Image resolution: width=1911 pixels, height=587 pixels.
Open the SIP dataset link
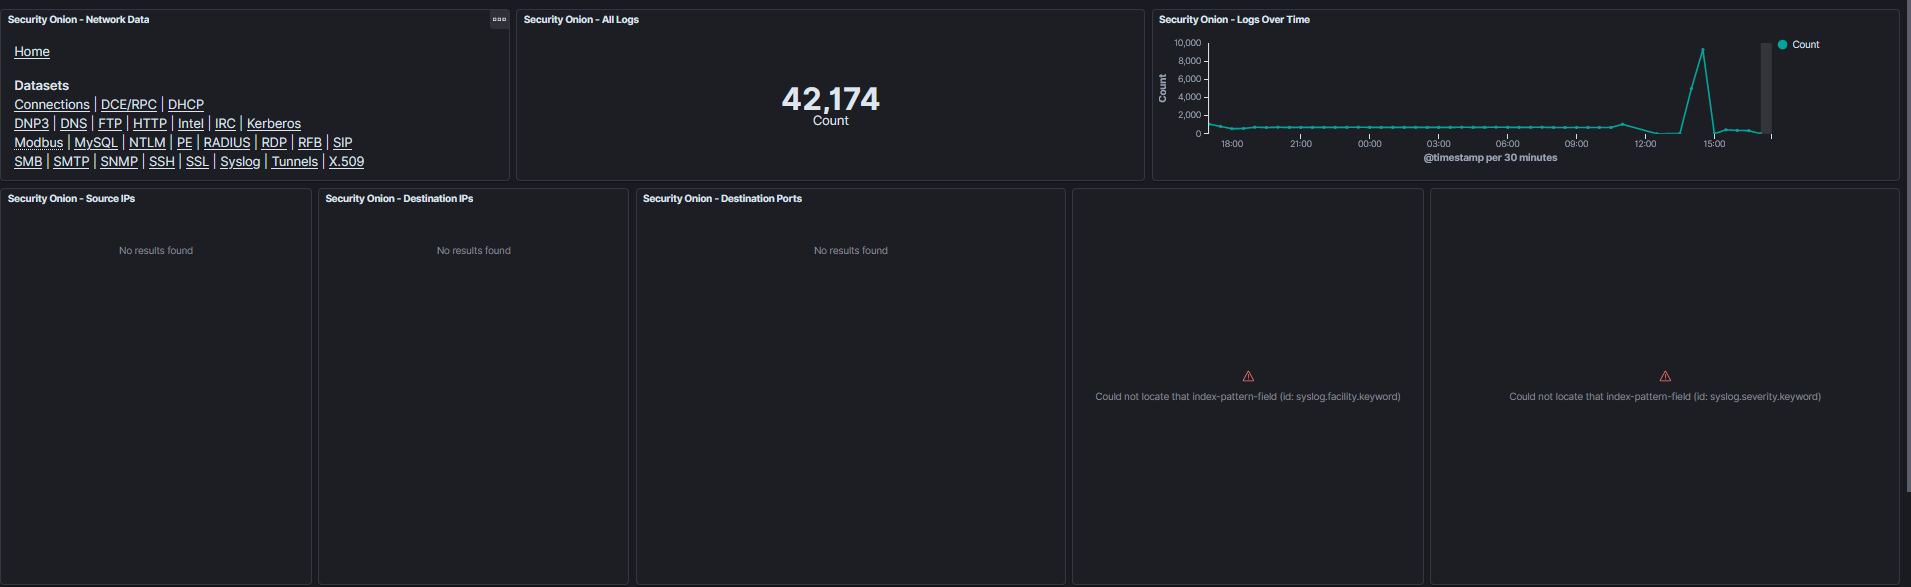[342, 142]
